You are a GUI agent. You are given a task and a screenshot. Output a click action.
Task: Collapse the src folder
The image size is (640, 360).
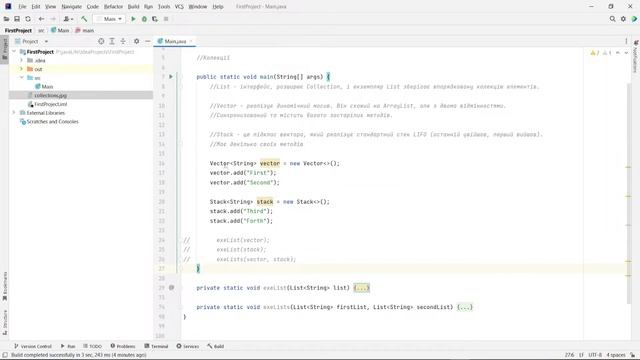point(22,78)
